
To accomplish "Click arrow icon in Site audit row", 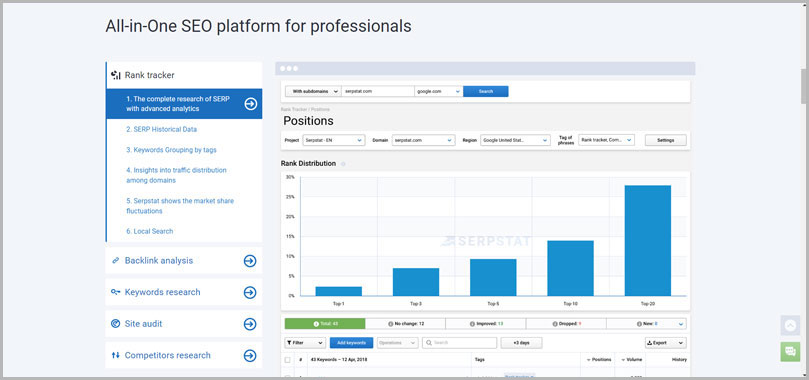I will click(x=250, y=324).
